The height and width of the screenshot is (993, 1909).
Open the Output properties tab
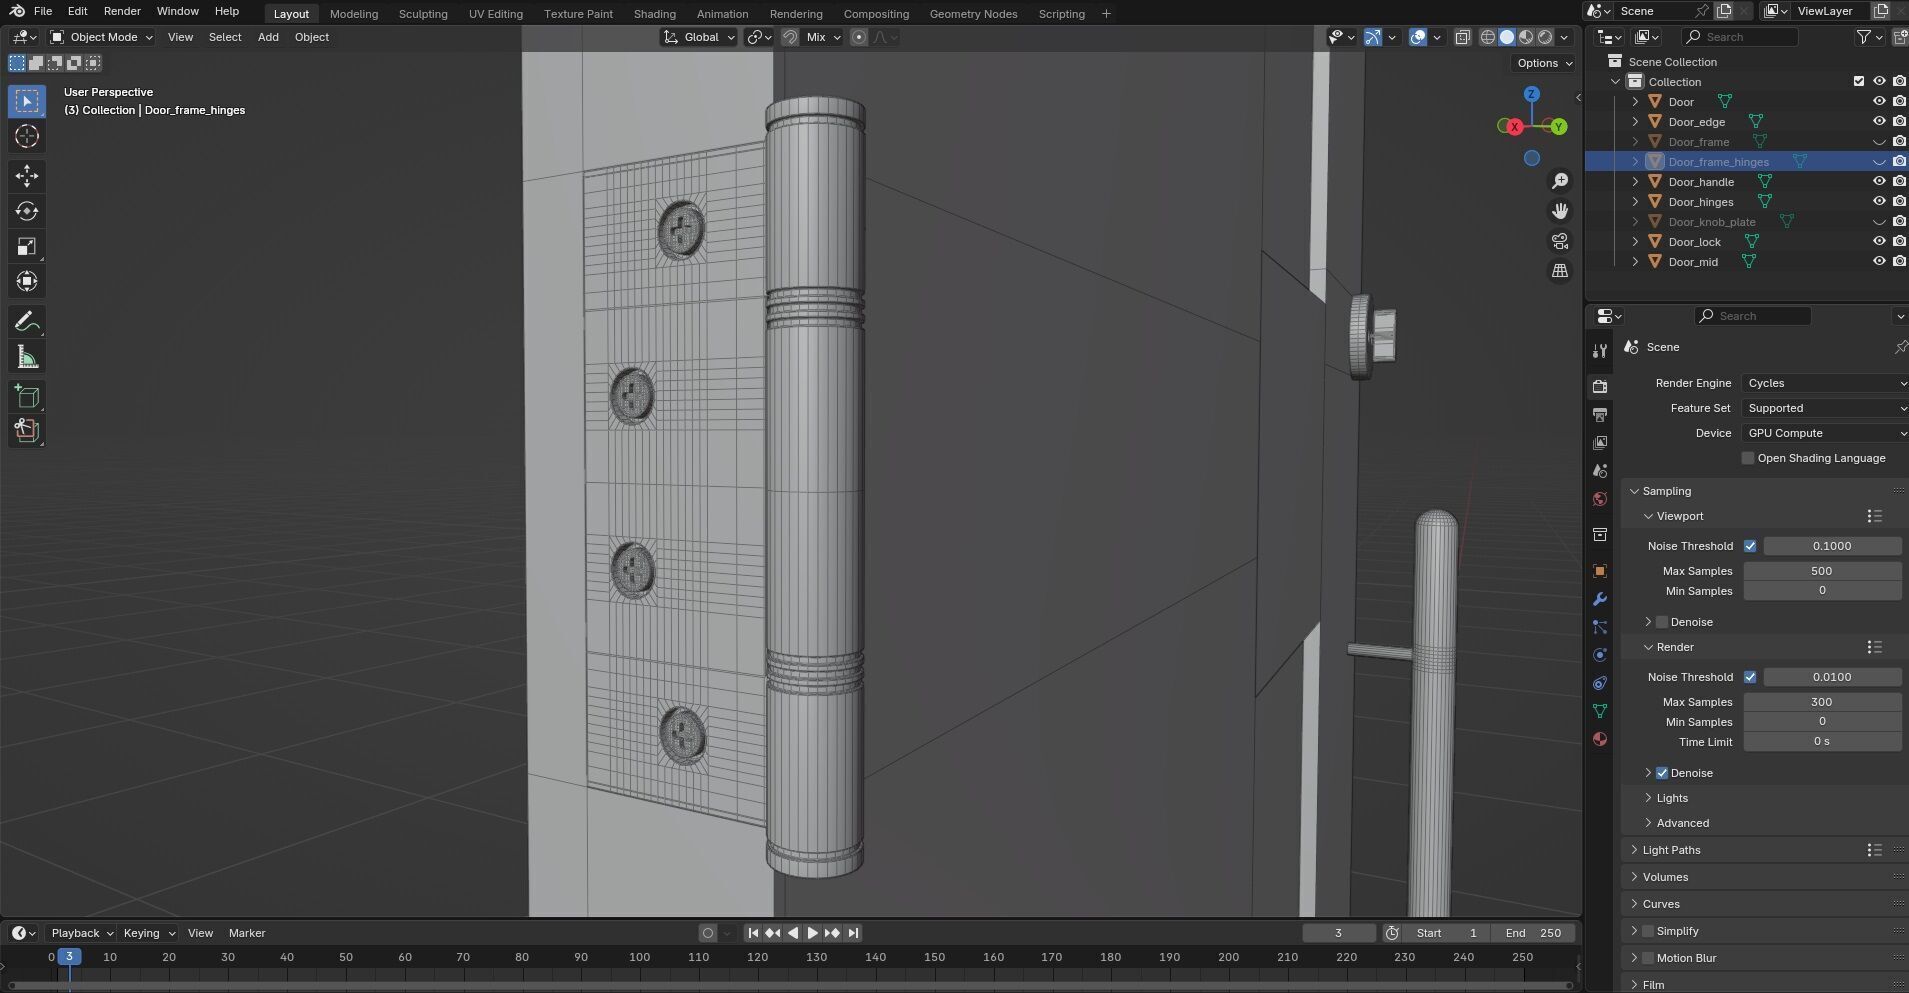pyautogui.click(x=1600, y=414)
